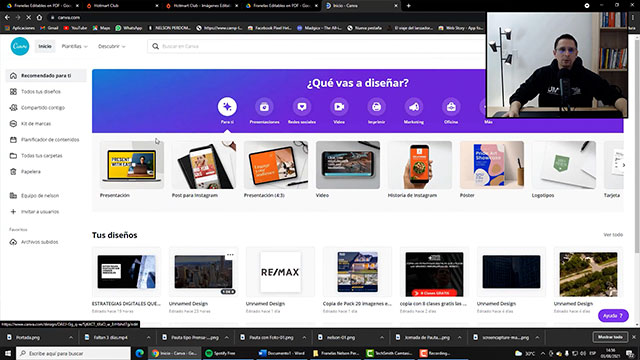This screenshot has height=360, width=640.
Task: Open download options chevron for Portada.png
Action: [x=71, y=338]
